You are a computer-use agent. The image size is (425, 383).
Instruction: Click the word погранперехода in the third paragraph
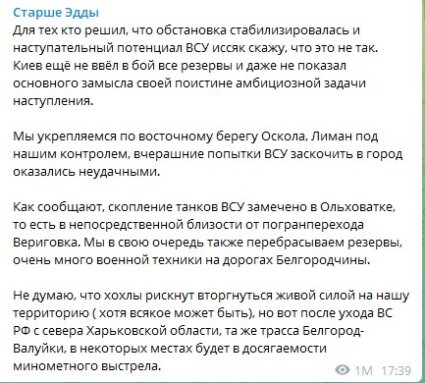[313, 225]
